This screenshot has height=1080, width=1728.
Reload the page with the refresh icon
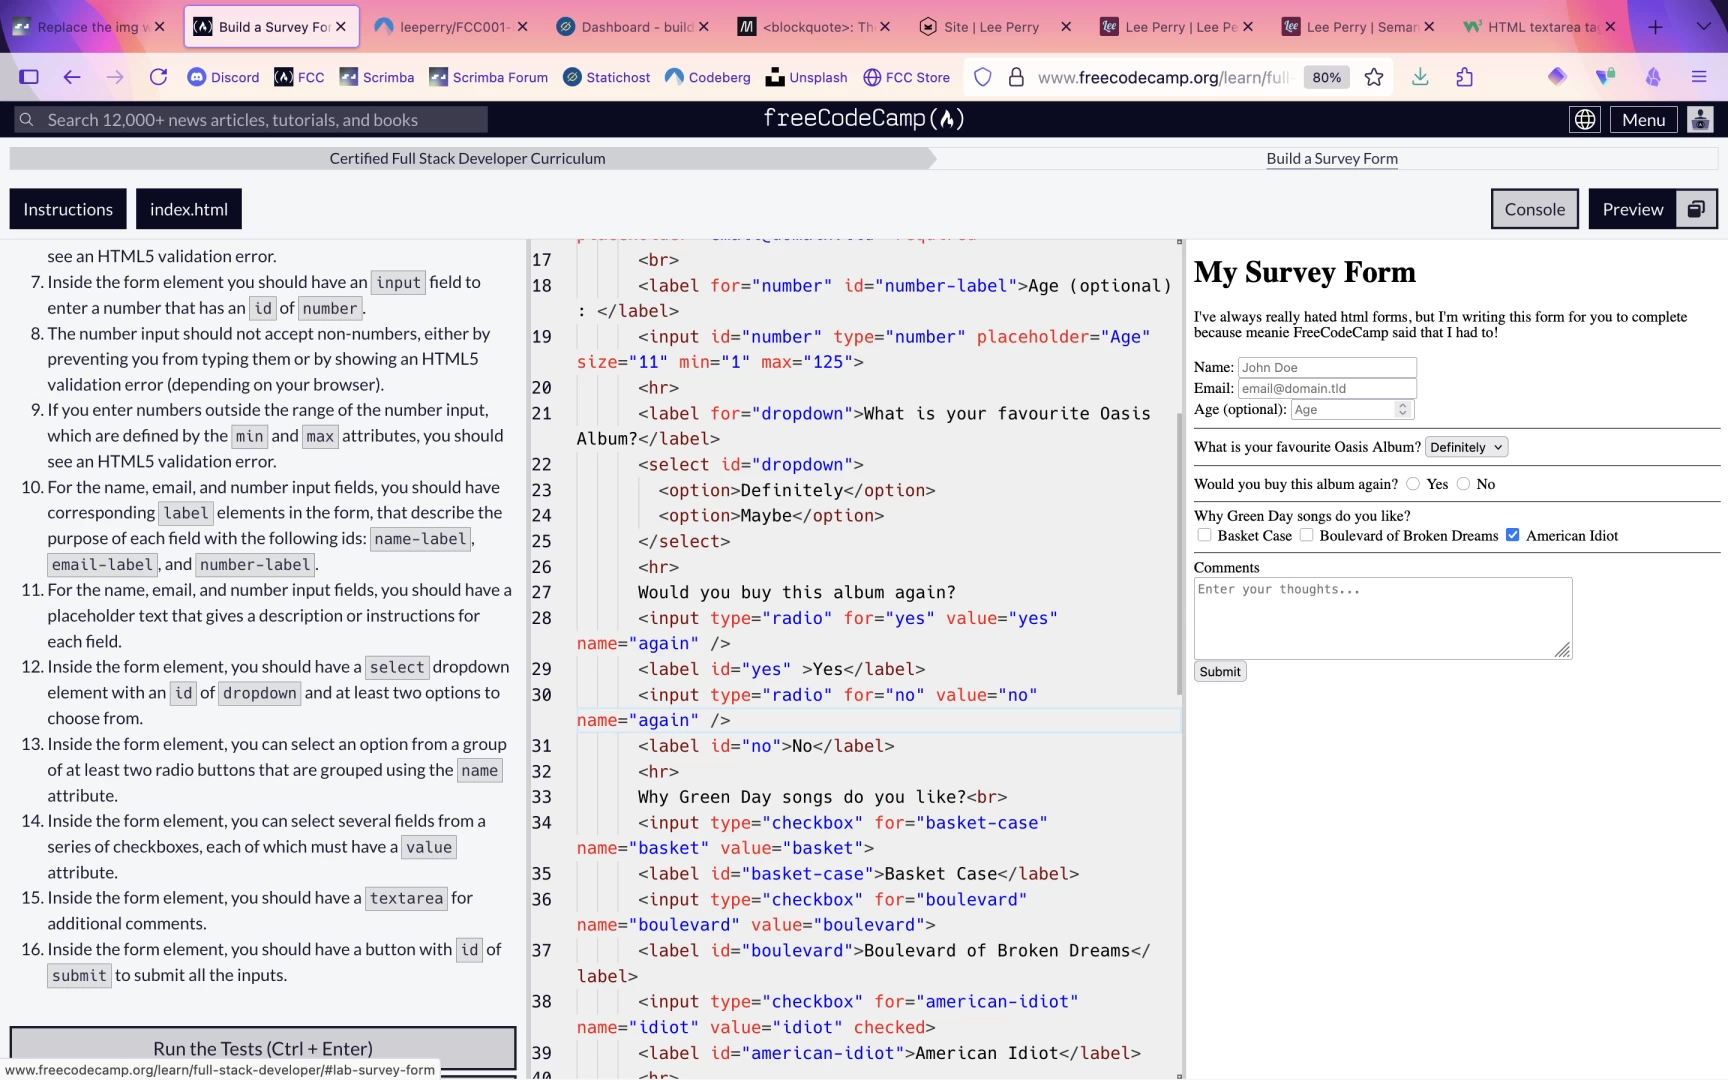pyautogui.click(x=158, y=77)
